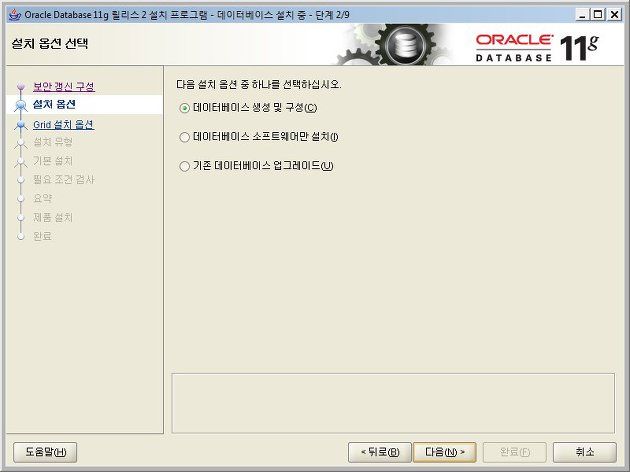Click the '제품 설치' step label

coord(53,217)
